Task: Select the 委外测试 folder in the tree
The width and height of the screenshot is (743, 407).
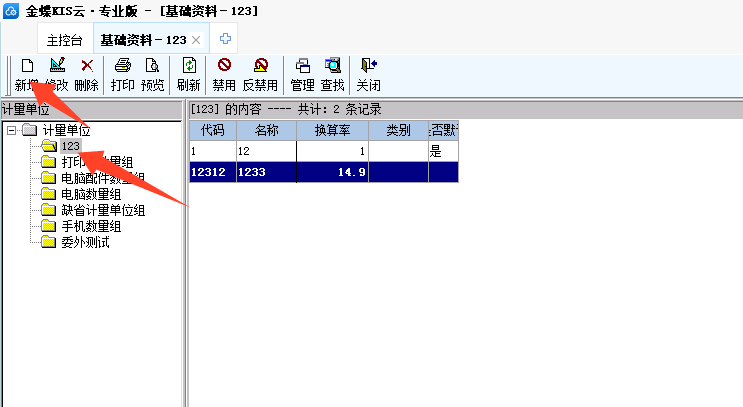Action: pyautogui.click(x=84, y=242)
